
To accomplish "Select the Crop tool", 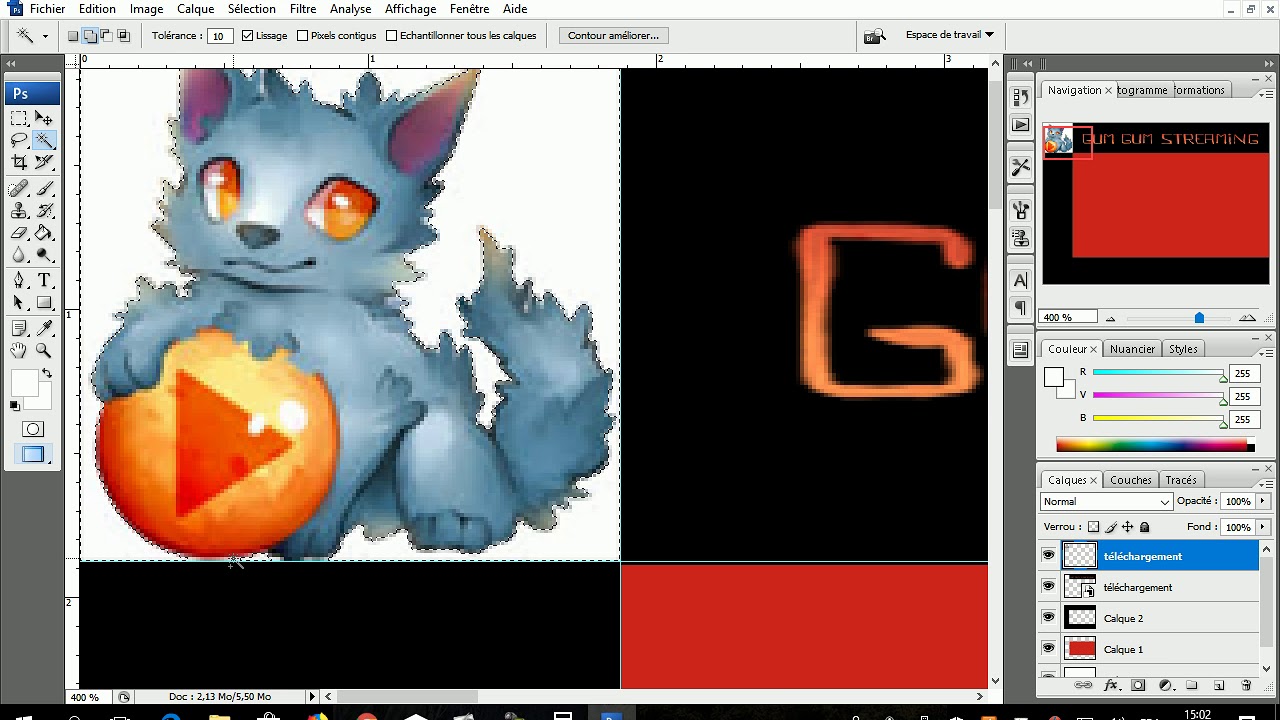I will (19, 163).
